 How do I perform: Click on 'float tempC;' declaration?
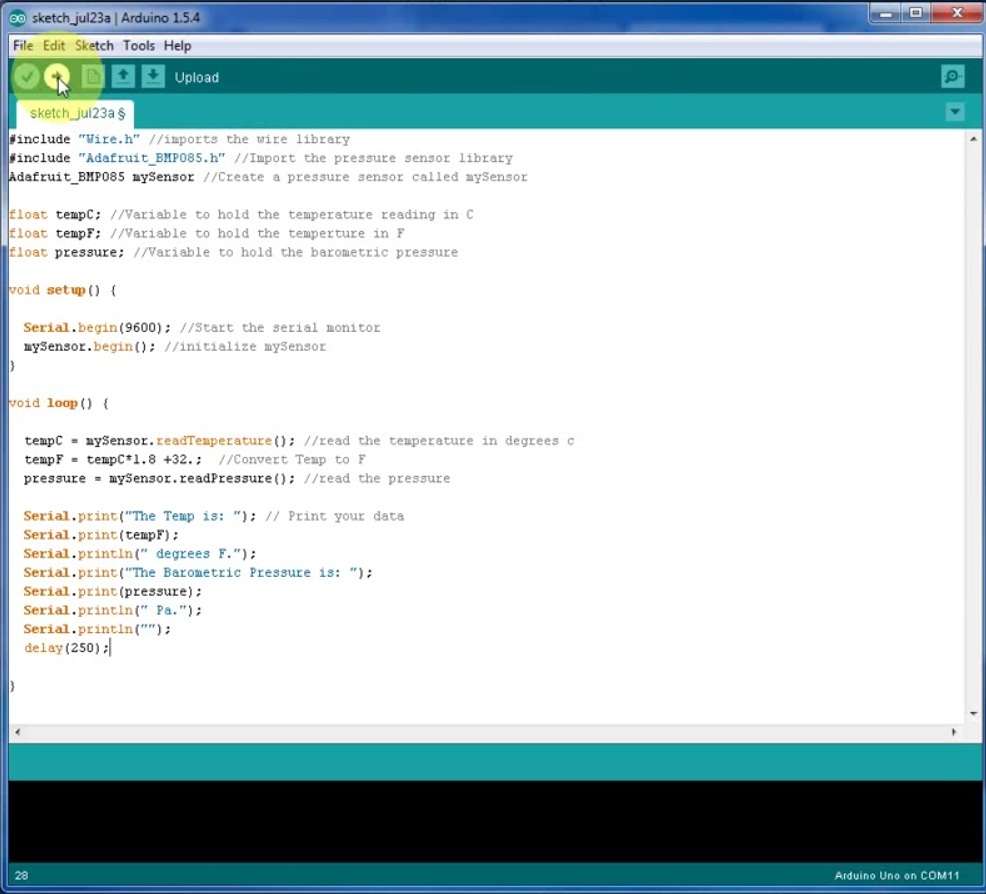(x=55, y=214)
